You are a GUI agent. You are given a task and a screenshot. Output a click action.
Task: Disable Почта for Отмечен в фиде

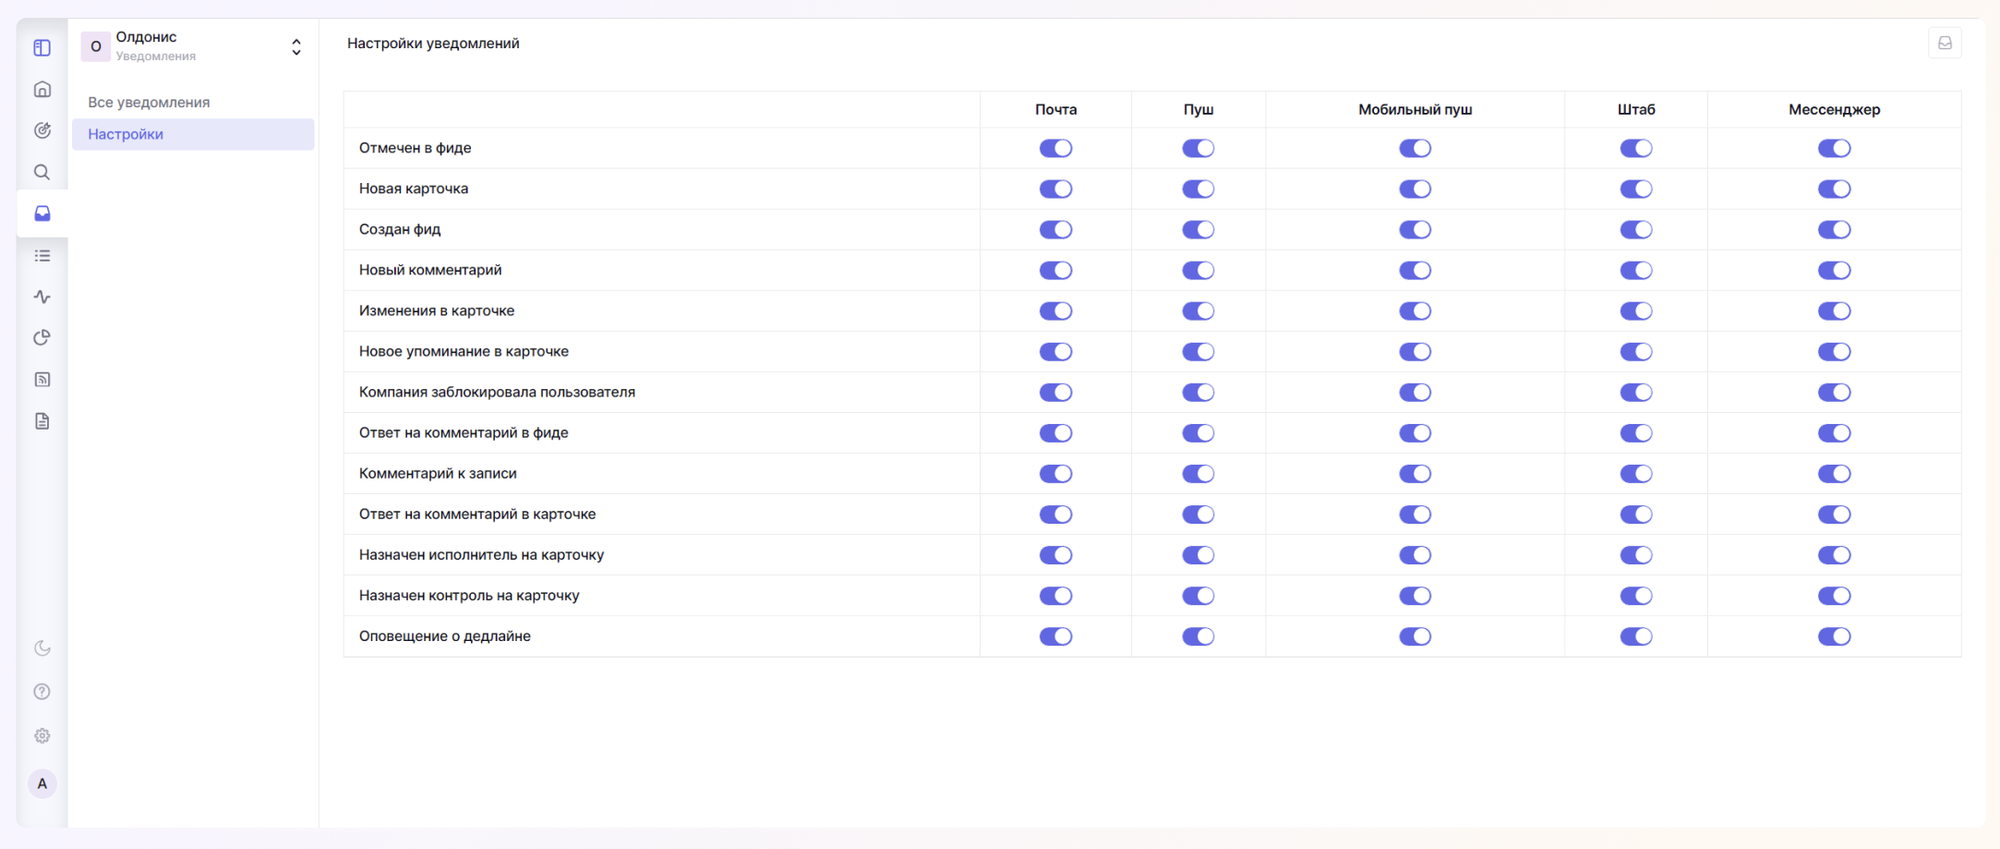pos(1055,148)
